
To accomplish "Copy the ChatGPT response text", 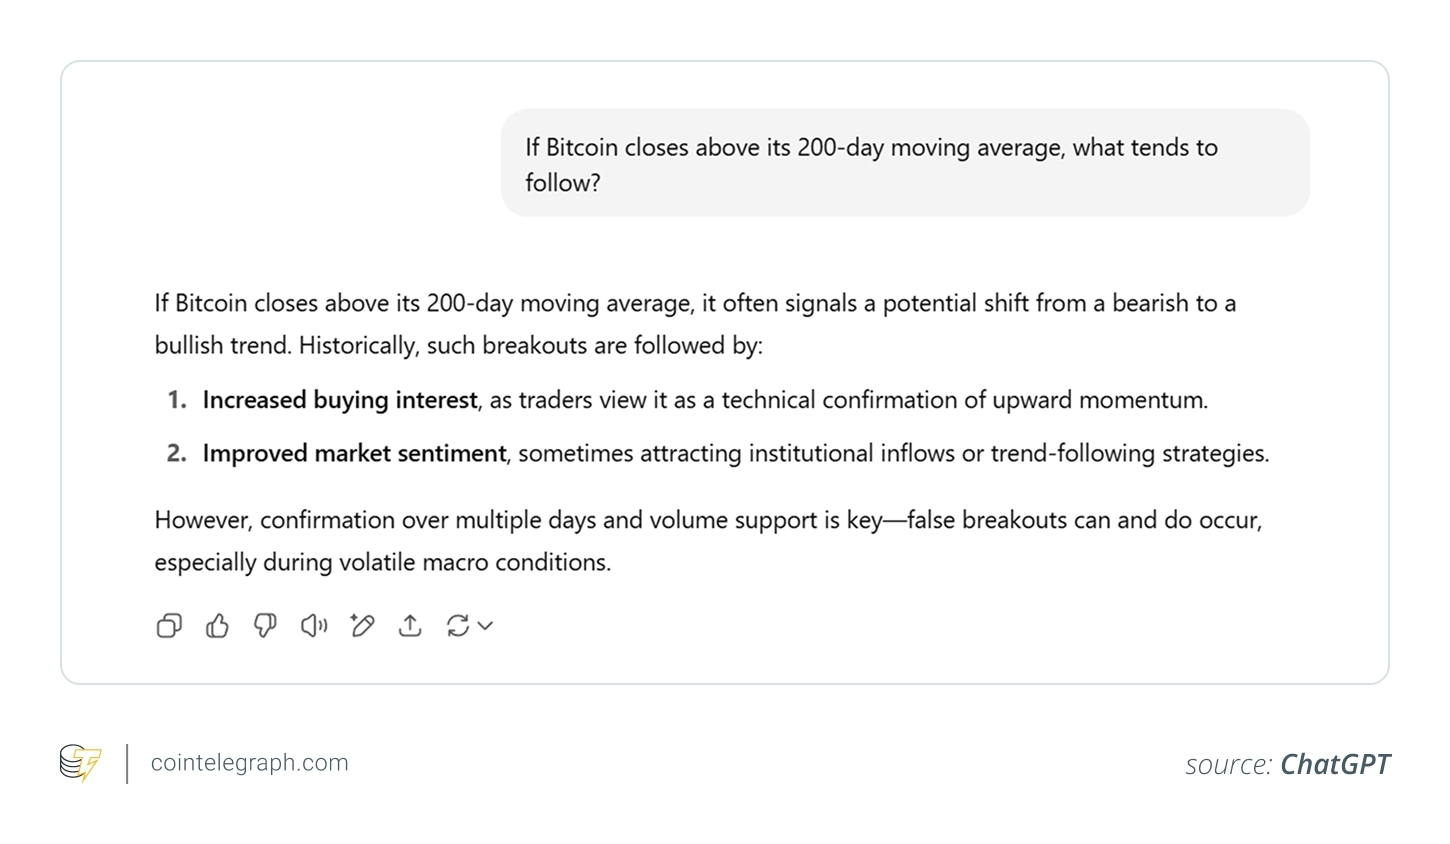I will pyautogui.click(x=169, y=626).
